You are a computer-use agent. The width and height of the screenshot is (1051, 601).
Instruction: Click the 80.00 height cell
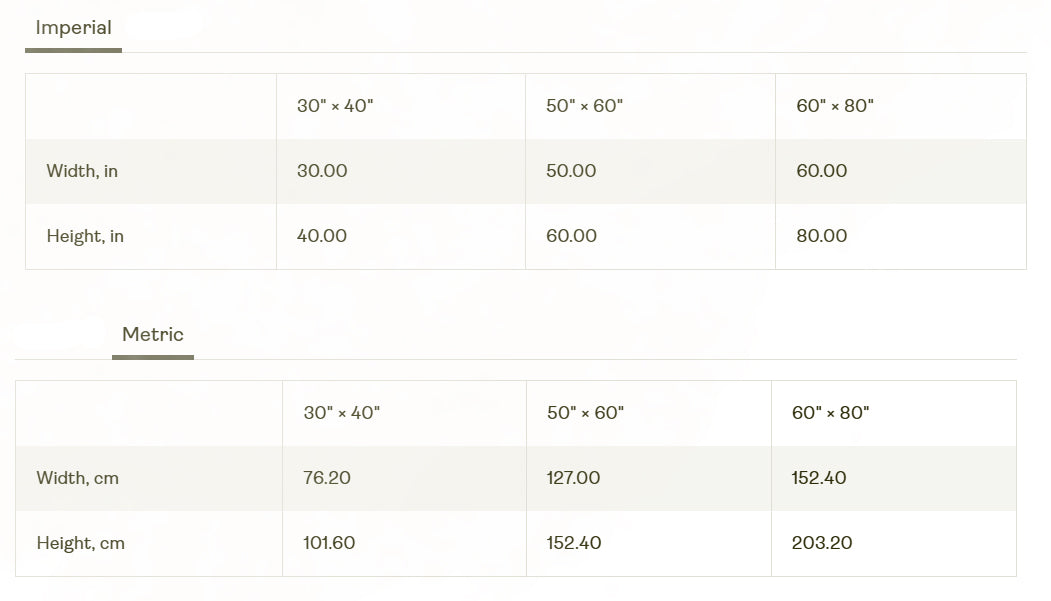[x=822, y=236]
